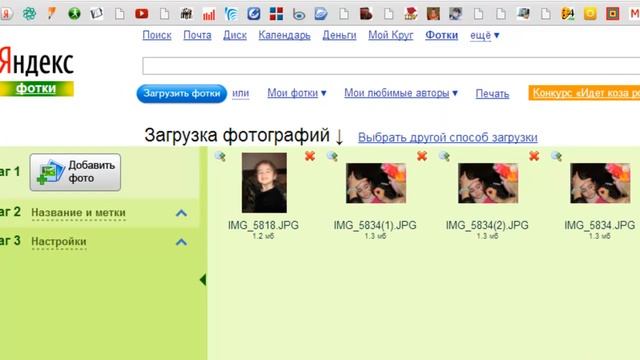Open the Мои фотки dropdown
This screenshot has width=640, height=360.
(297, 93)
